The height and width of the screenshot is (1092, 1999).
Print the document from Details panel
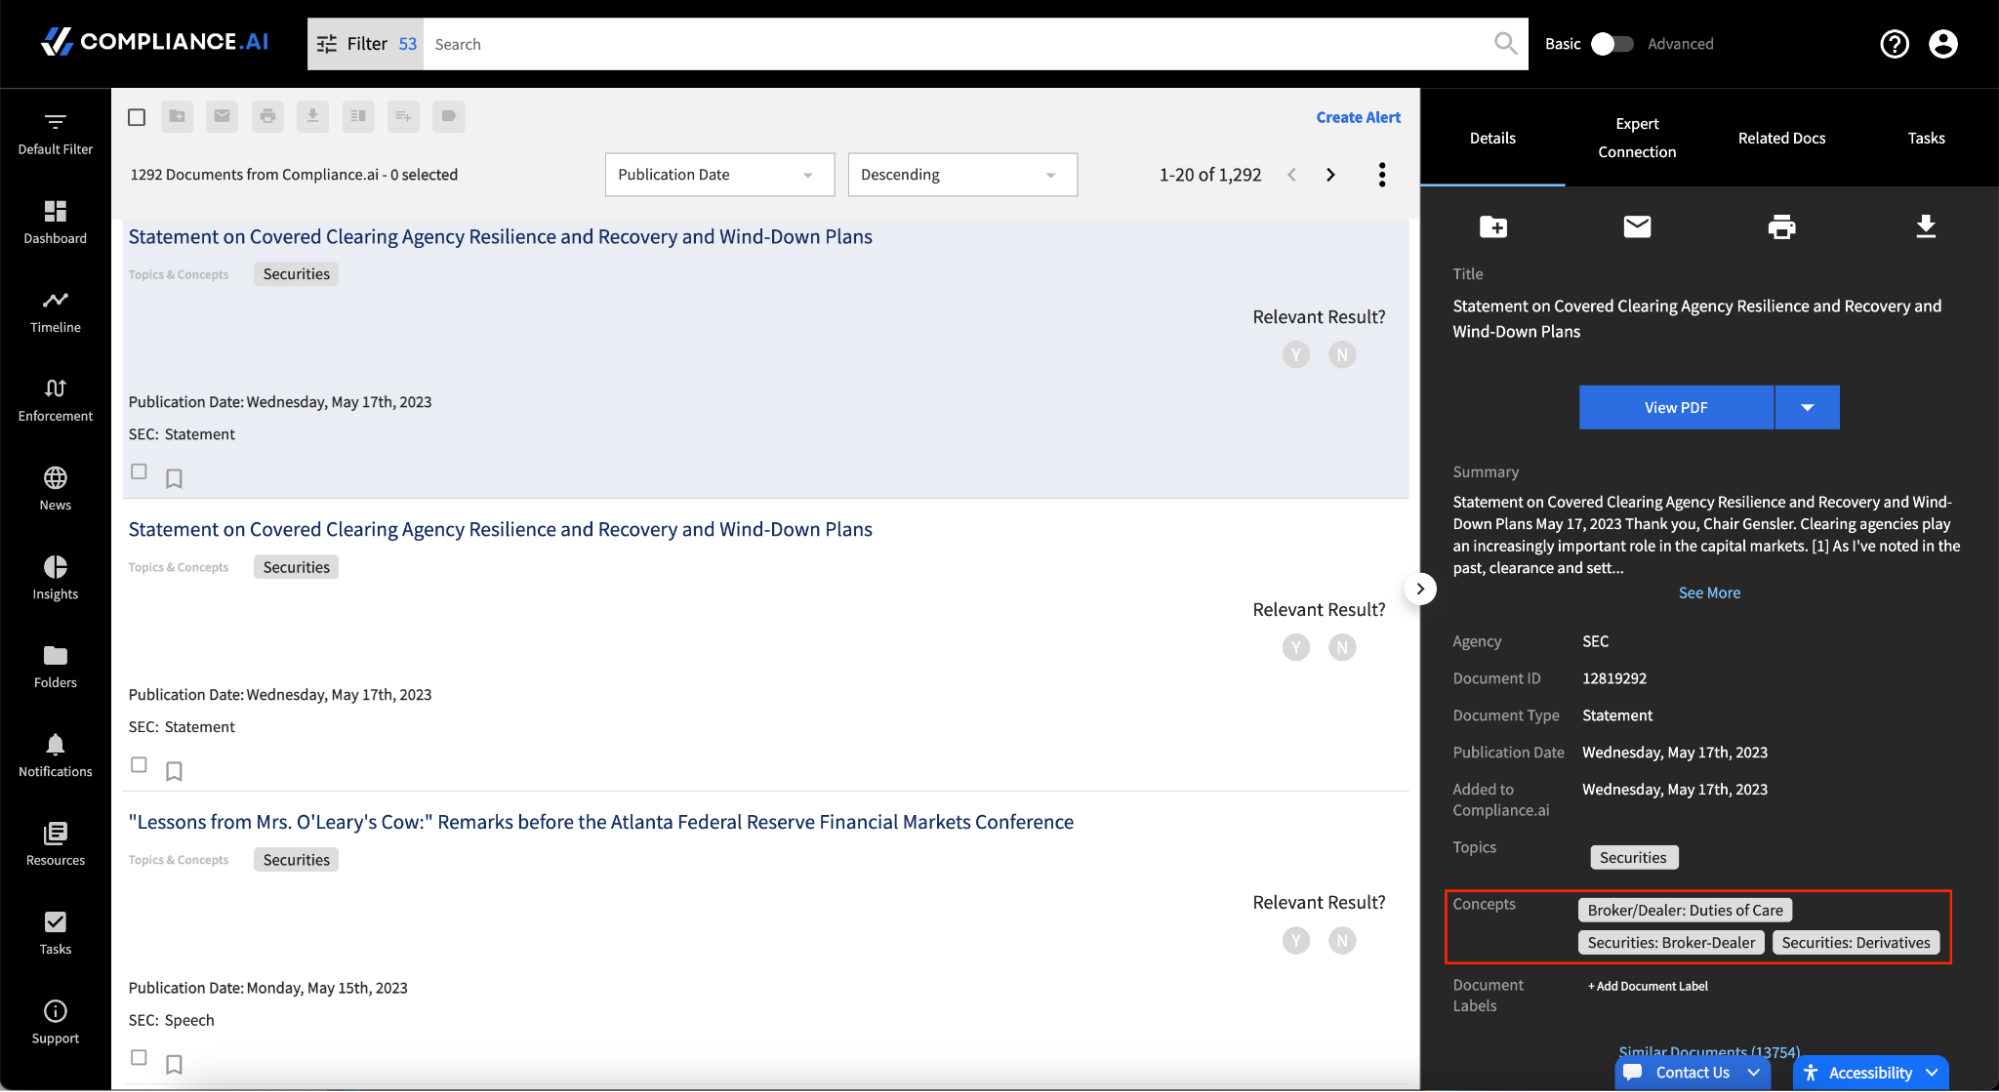[1781, 227]
